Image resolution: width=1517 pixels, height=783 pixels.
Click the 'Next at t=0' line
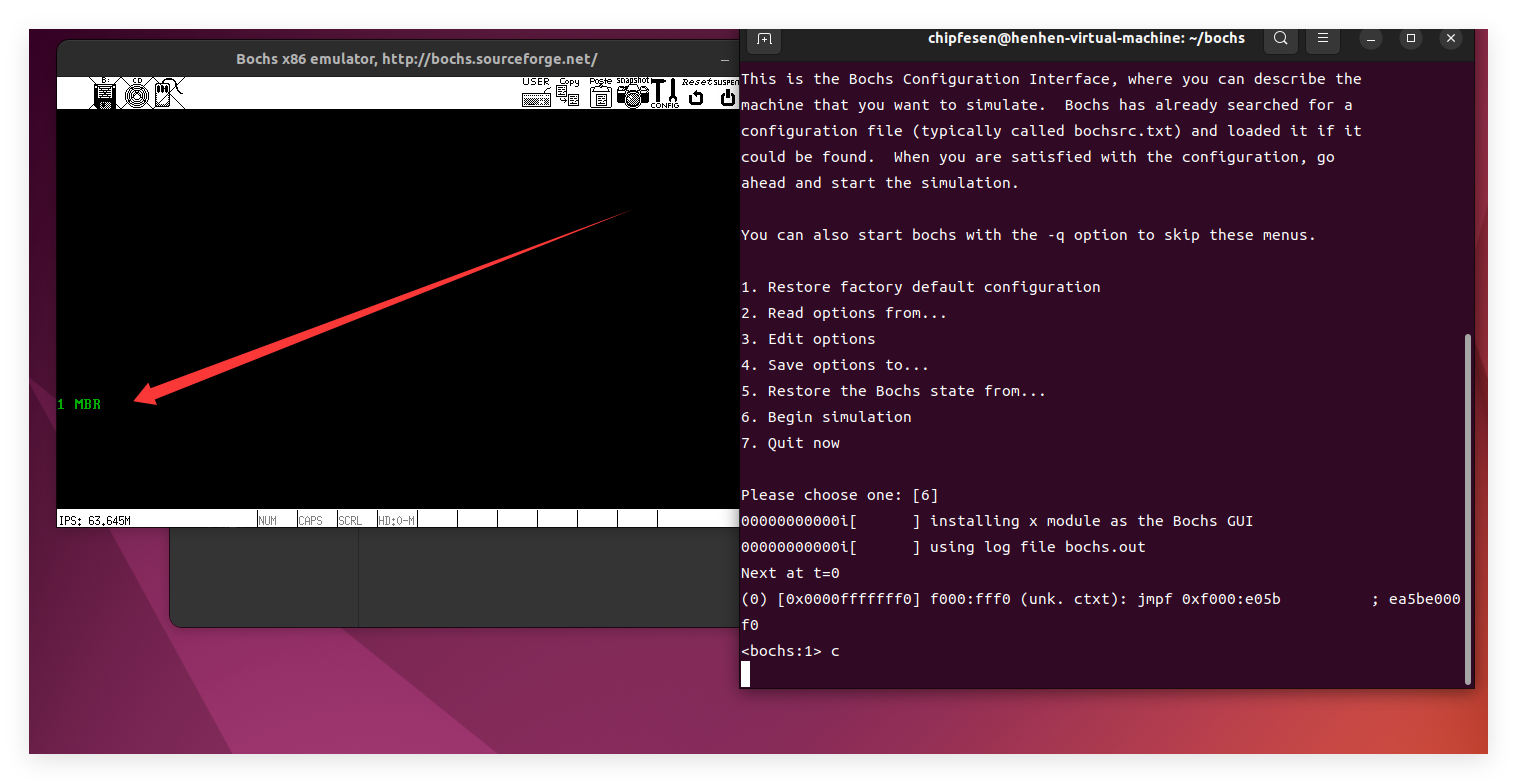(790, 573)
